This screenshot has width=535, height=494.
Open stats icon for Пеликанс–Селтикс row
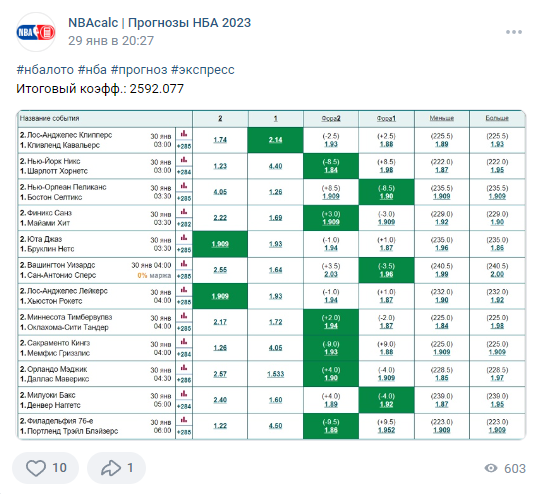pos(184,186)
